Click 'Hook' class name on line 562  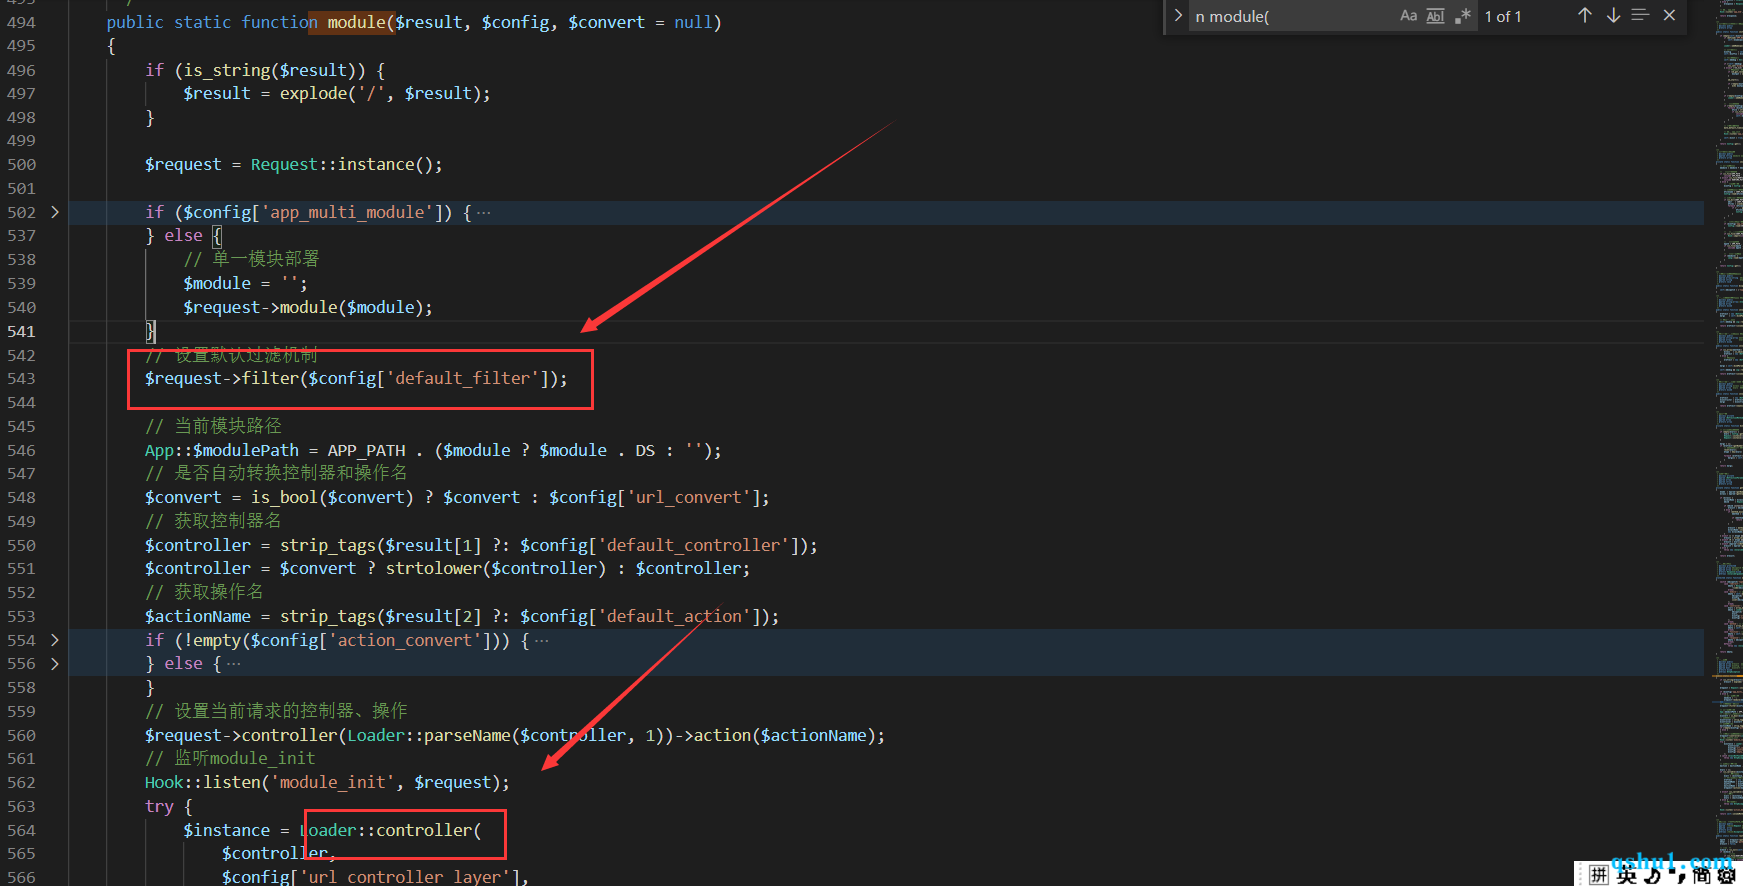tap(164, 782)
